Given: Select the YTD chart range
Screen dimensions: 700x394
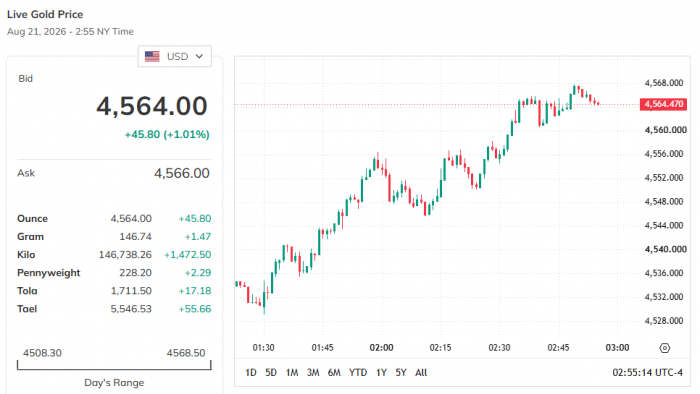Looking at the screenshot, I should click(x=358, y=373).
